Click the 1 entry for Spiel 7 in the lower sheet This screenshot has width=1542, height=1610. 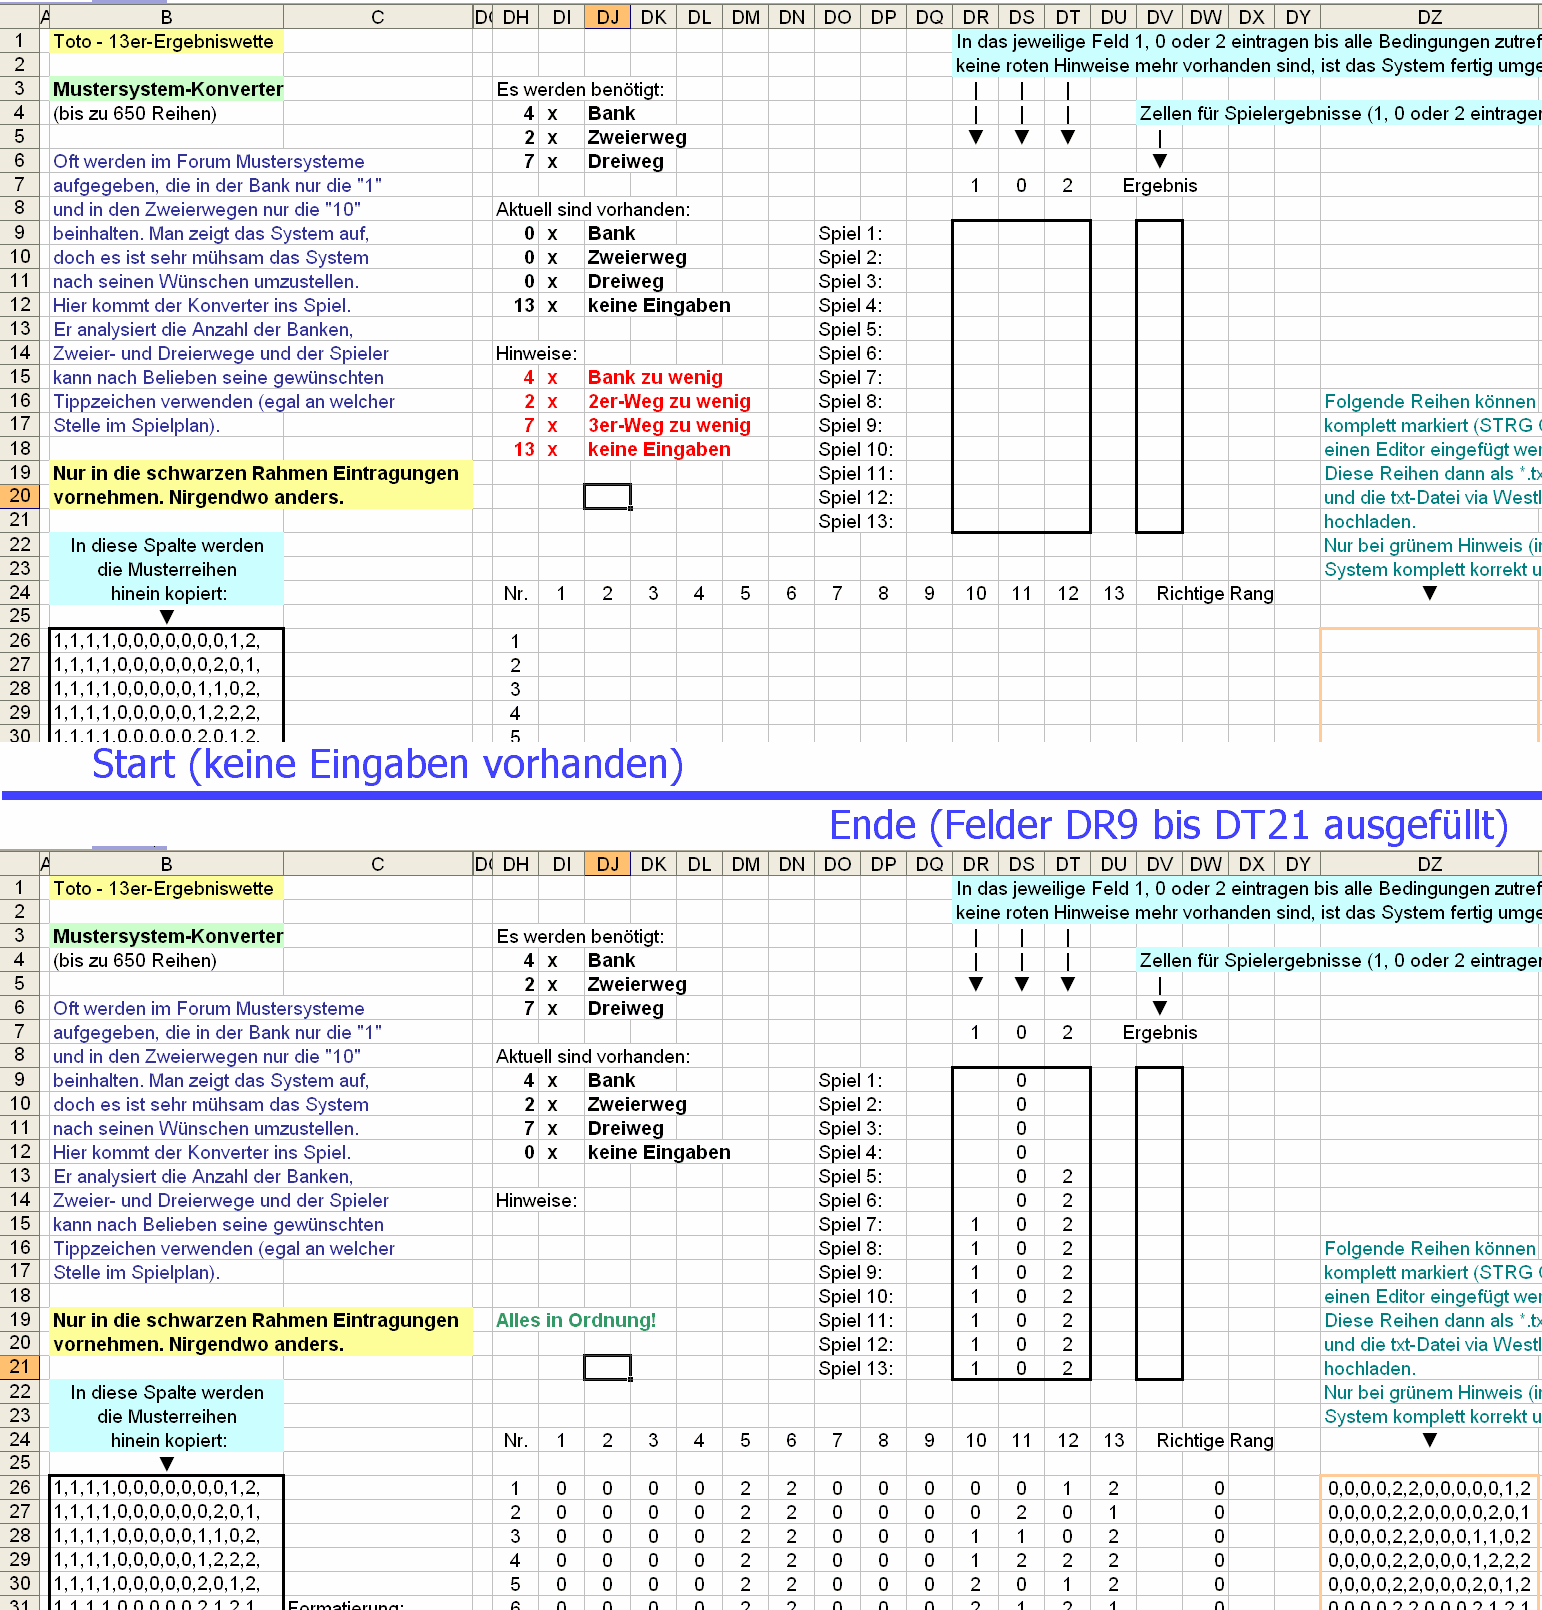pos(976,1224)
